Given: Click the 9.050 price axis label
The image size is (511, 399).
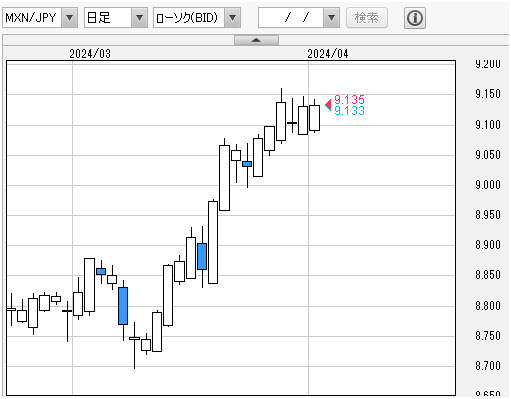Looking at the screenshot, I should (488, 155).
